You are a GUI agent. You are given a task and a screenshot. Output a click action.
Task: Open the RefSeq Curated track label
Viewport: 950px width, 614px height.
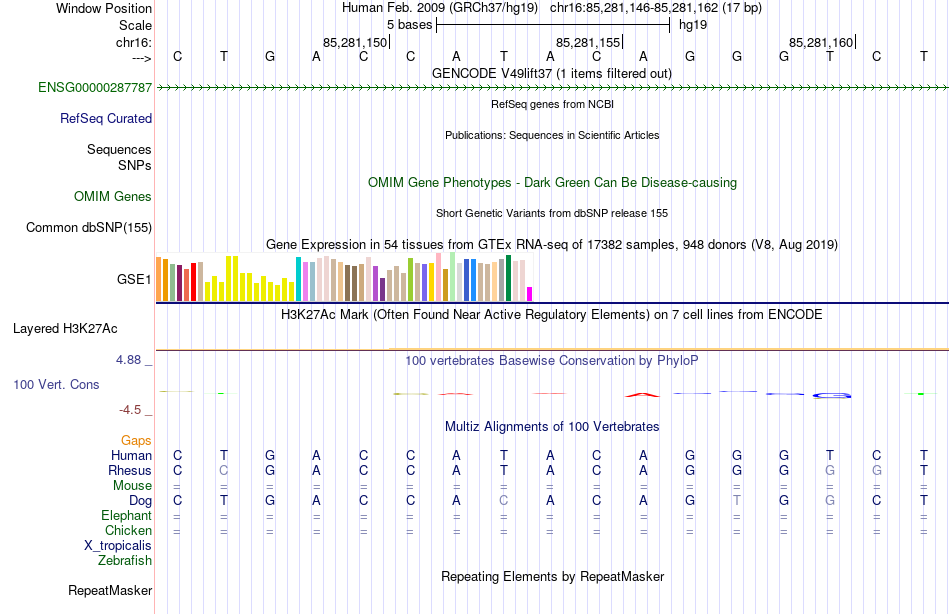[106, 118]
